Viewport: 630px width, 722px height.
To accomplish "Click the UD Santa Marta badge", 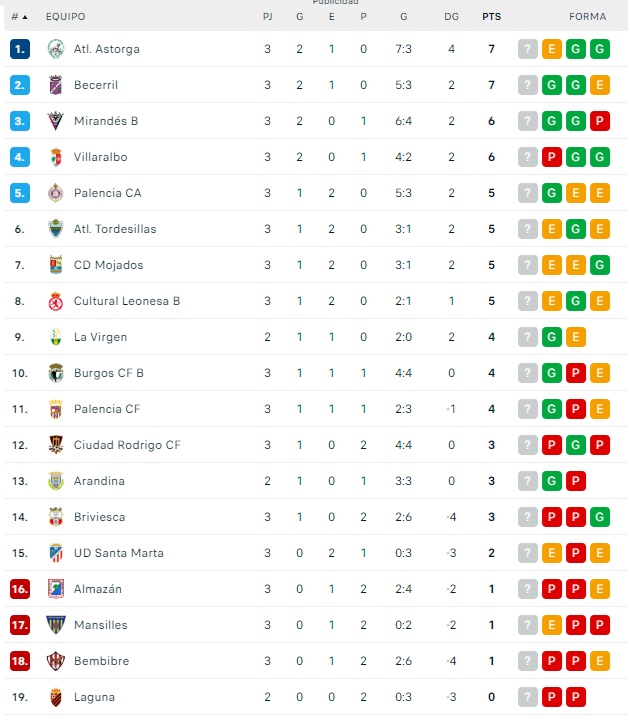I will tap(56, 553).
